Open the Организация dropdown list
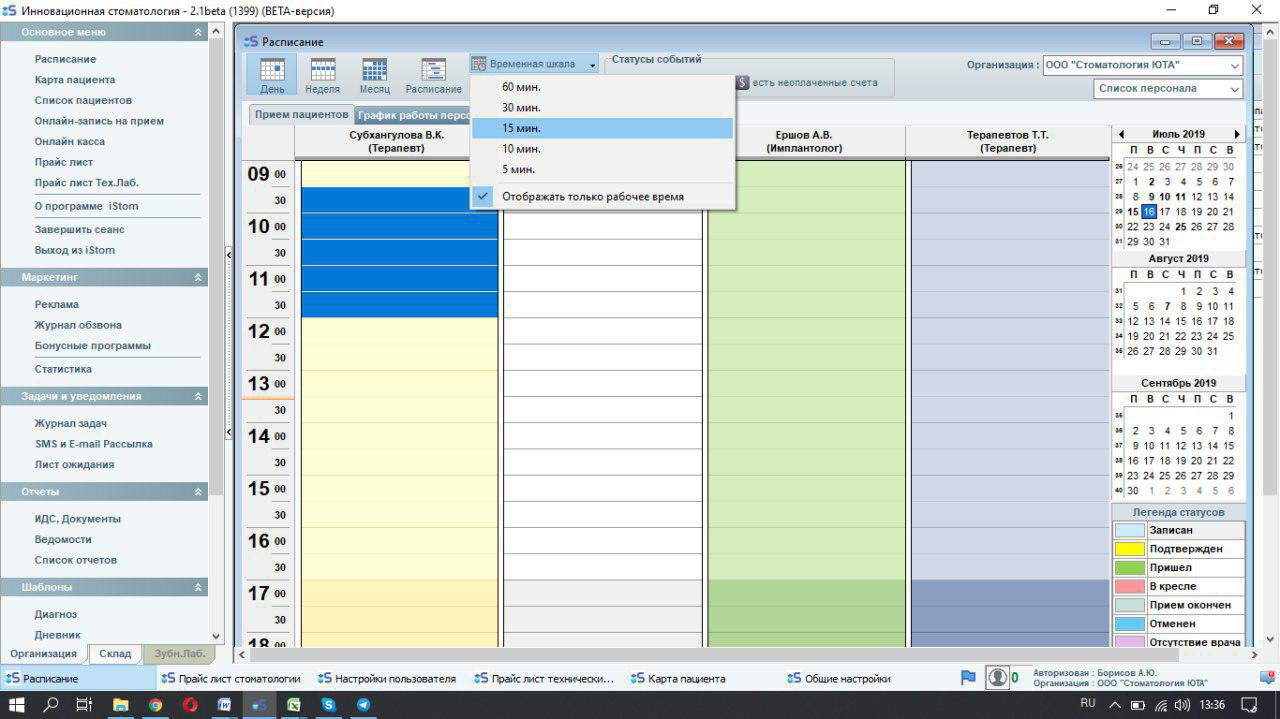 [x=1235, y=65]
